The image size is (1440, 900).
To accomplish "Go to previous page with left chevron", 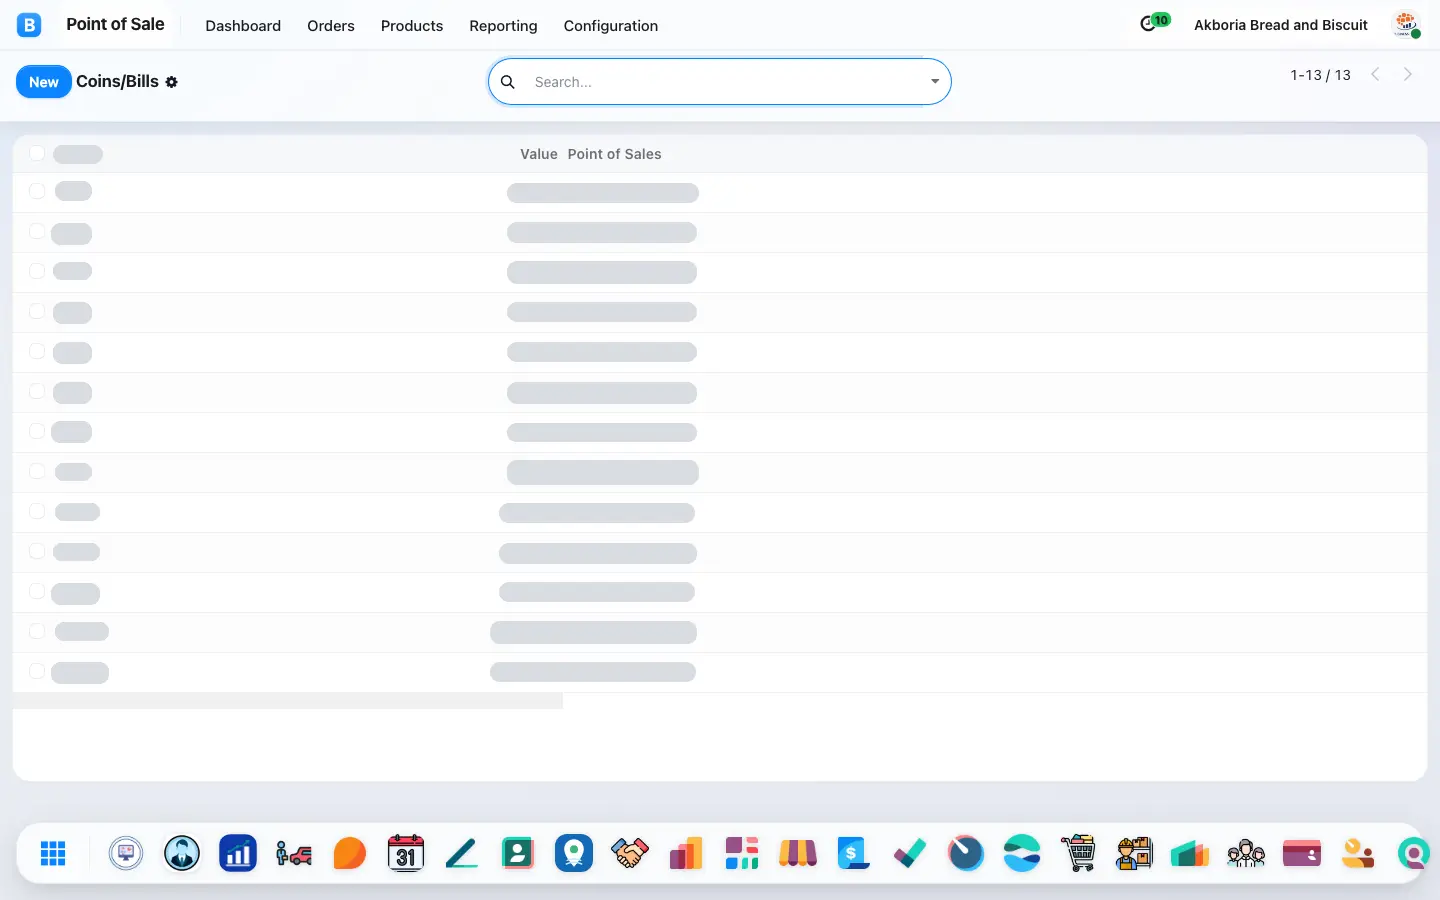I will coord(1376,74).
